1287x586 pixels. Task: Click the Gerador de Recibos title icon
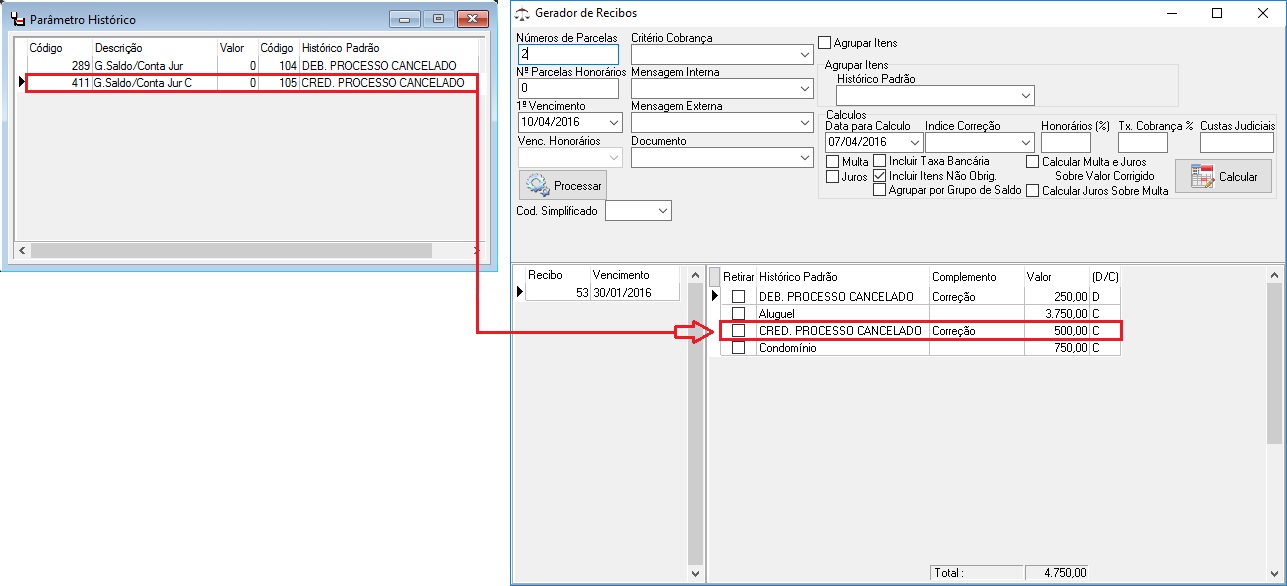coord(521,14)
